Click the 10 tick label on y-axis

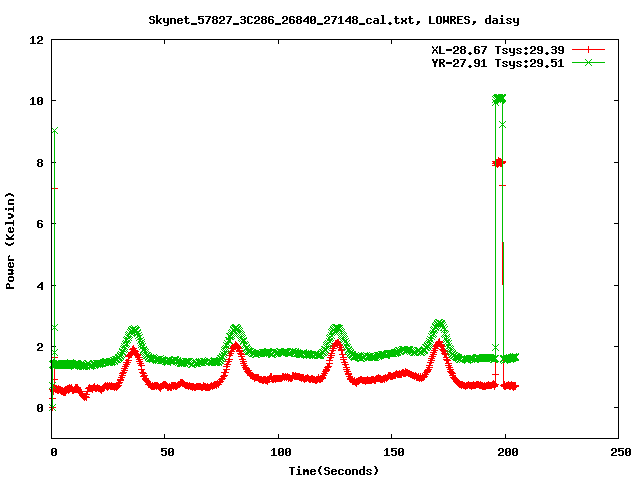(36, 101)
